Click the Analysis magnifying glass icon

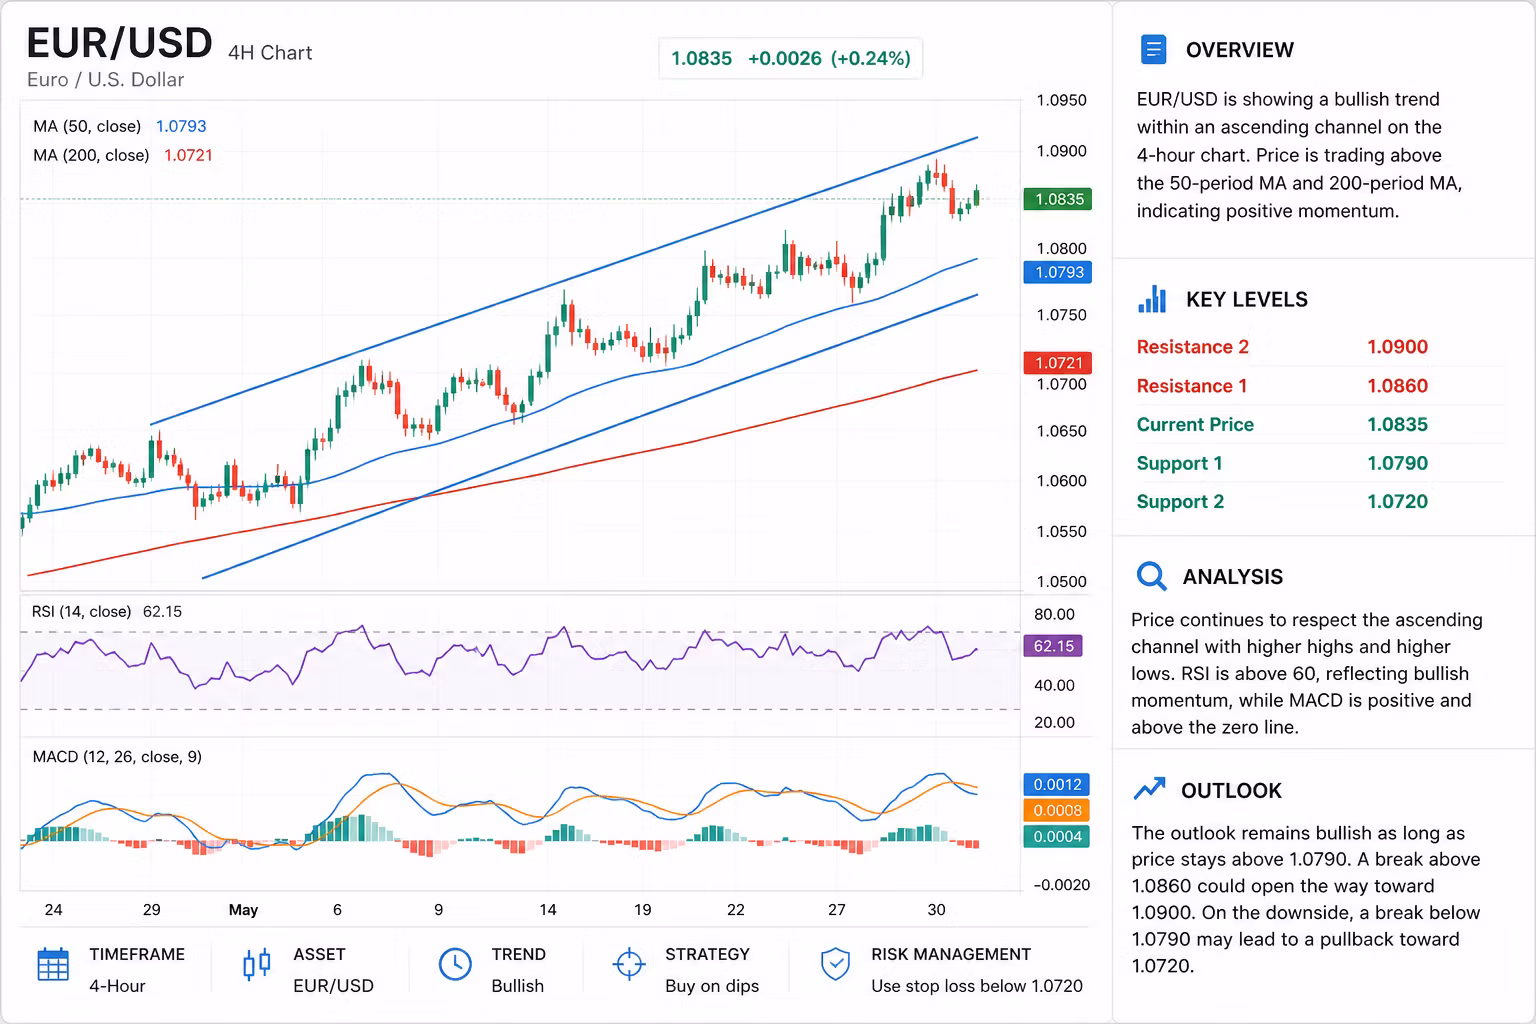click(1151, 576)
